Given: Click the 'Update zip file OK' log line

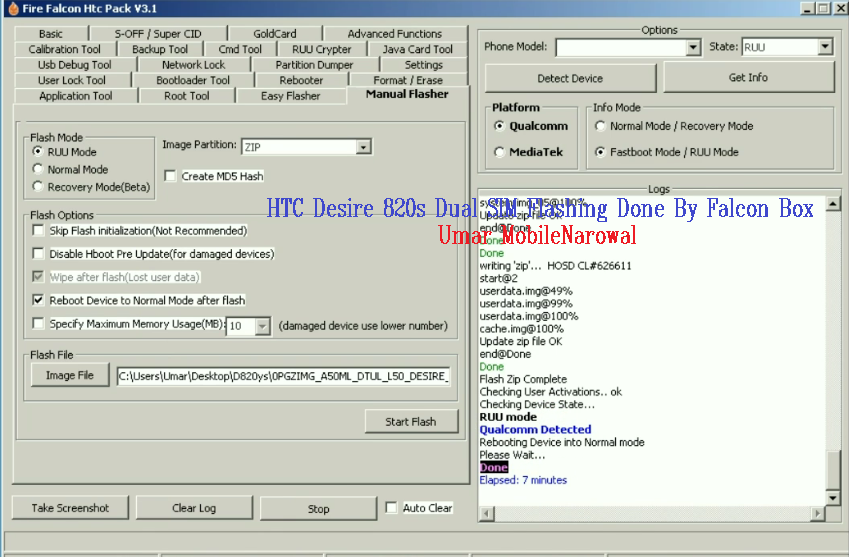Looking at the screenshot, I should 520,342.
